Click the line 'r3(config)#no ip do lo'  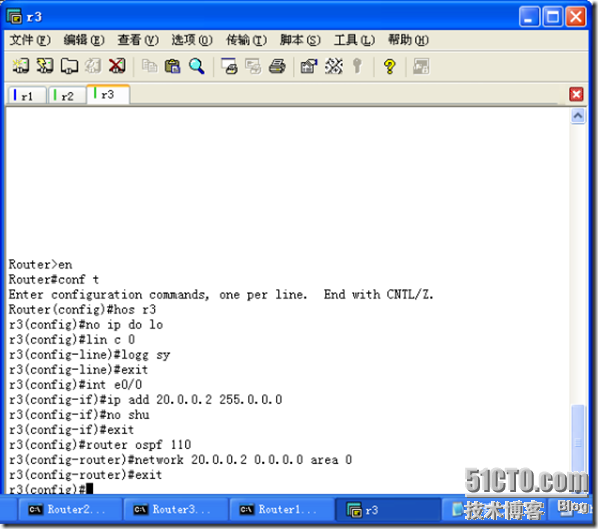coord(86,325)
